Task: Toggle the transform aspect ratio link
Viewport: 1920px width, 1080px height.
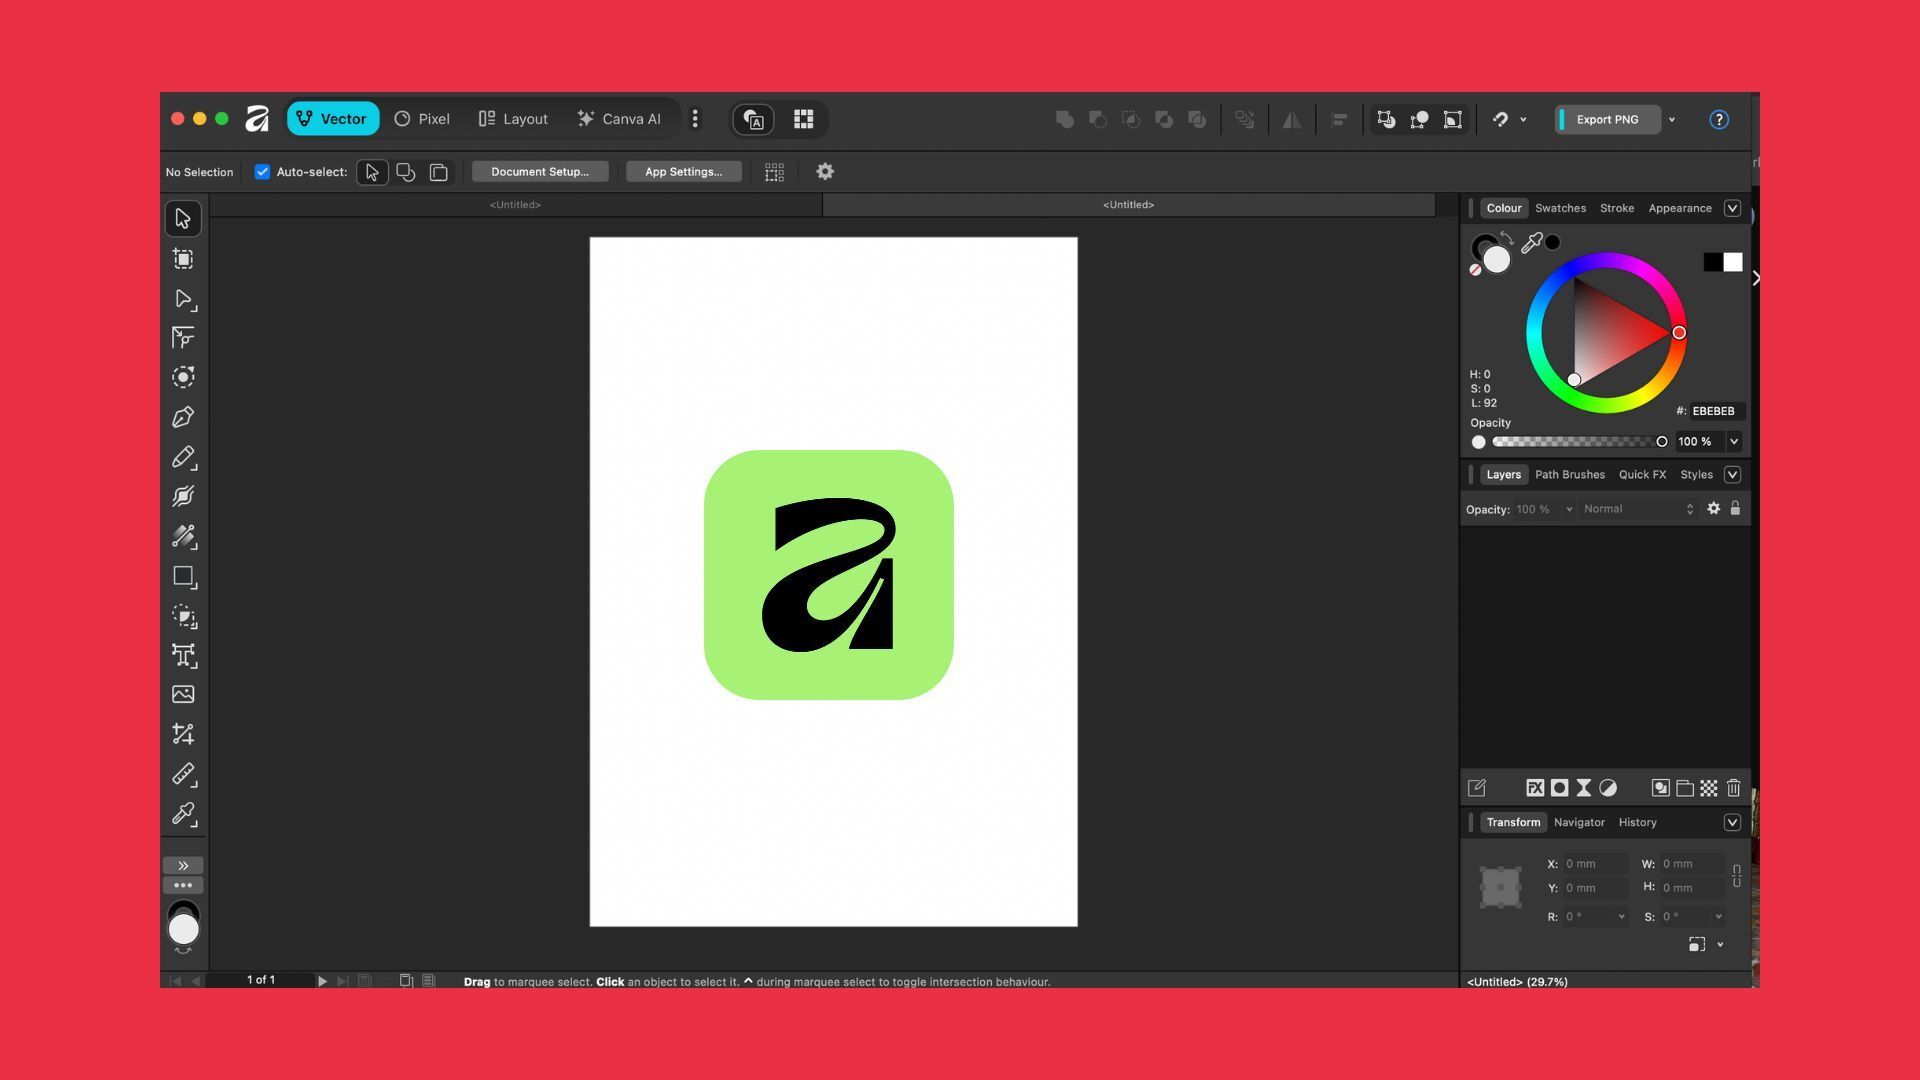Action: coord(1737,876)
